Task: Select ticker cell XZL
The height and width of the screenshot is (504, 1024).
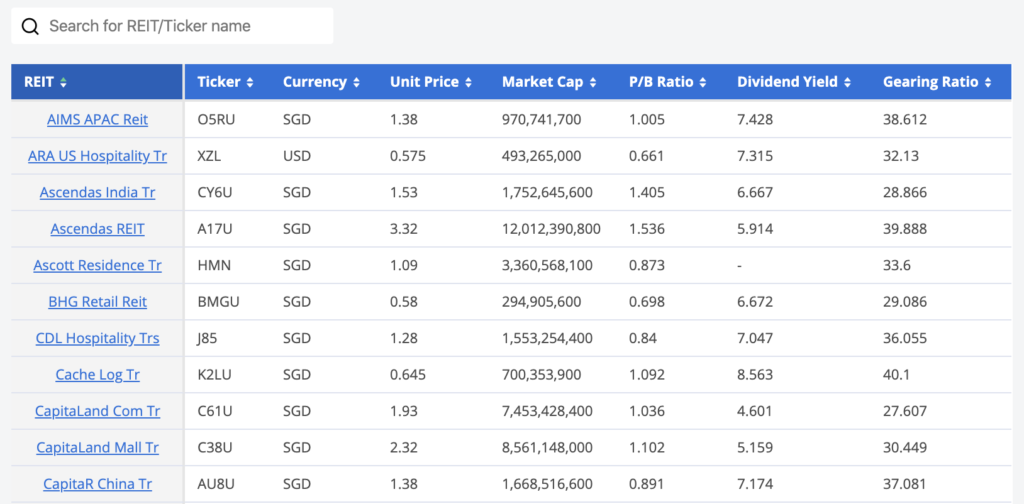Action: [x=208, y=156]
